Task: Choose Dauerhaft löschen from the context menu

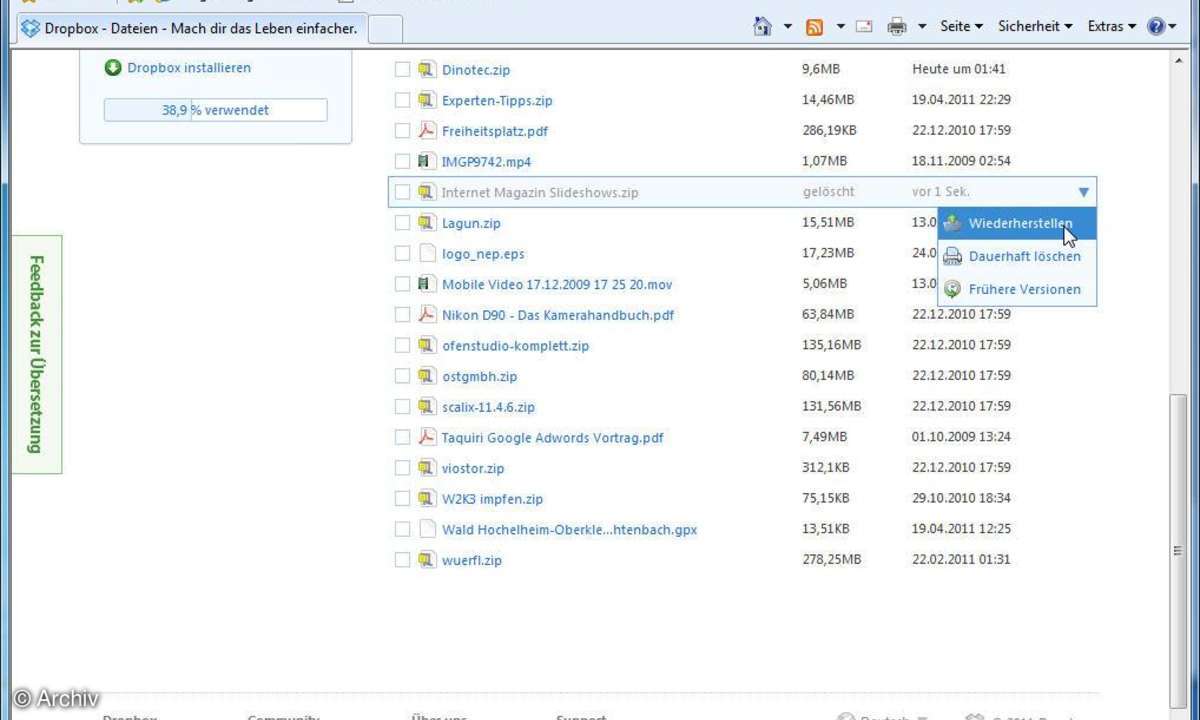Action: (x=1017, y=257)
